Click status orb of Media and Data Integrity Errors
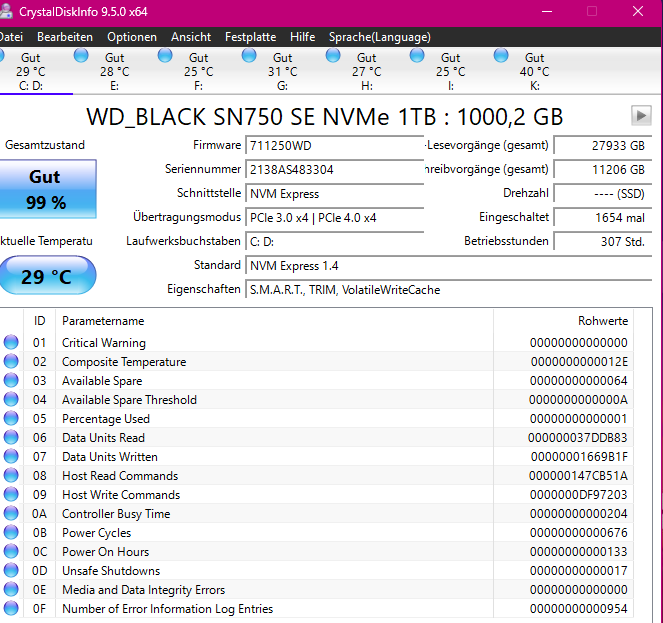 point(11,590)
